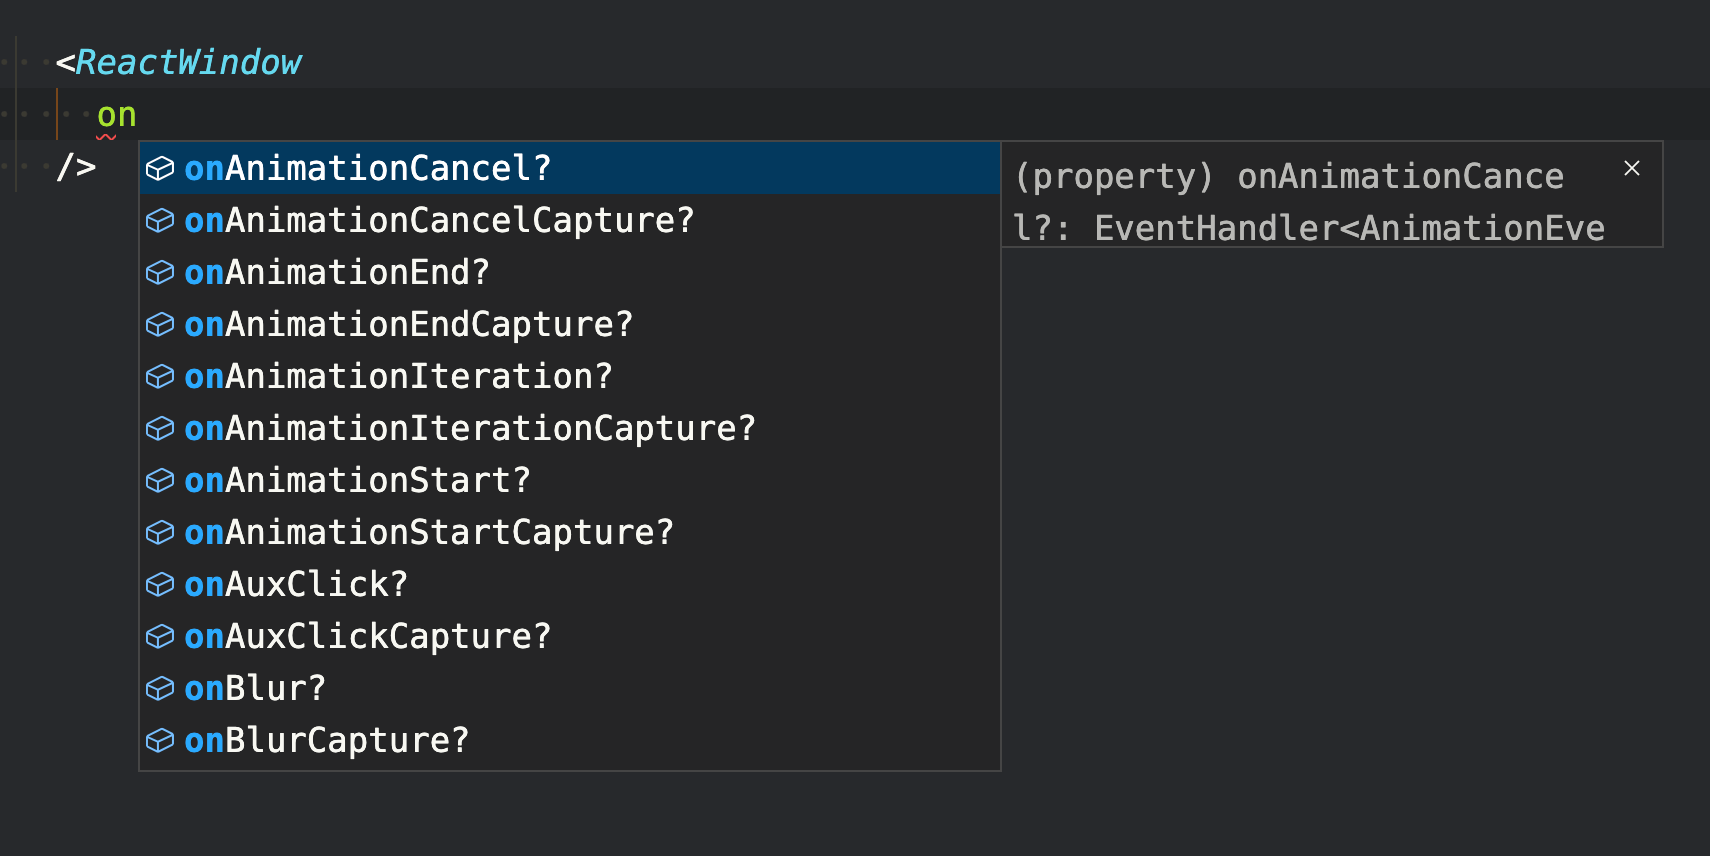Viewport: 1710px width, 856px height.
Task: Click the property icon beside onAnimationIteration
Action: coord(160,376)
